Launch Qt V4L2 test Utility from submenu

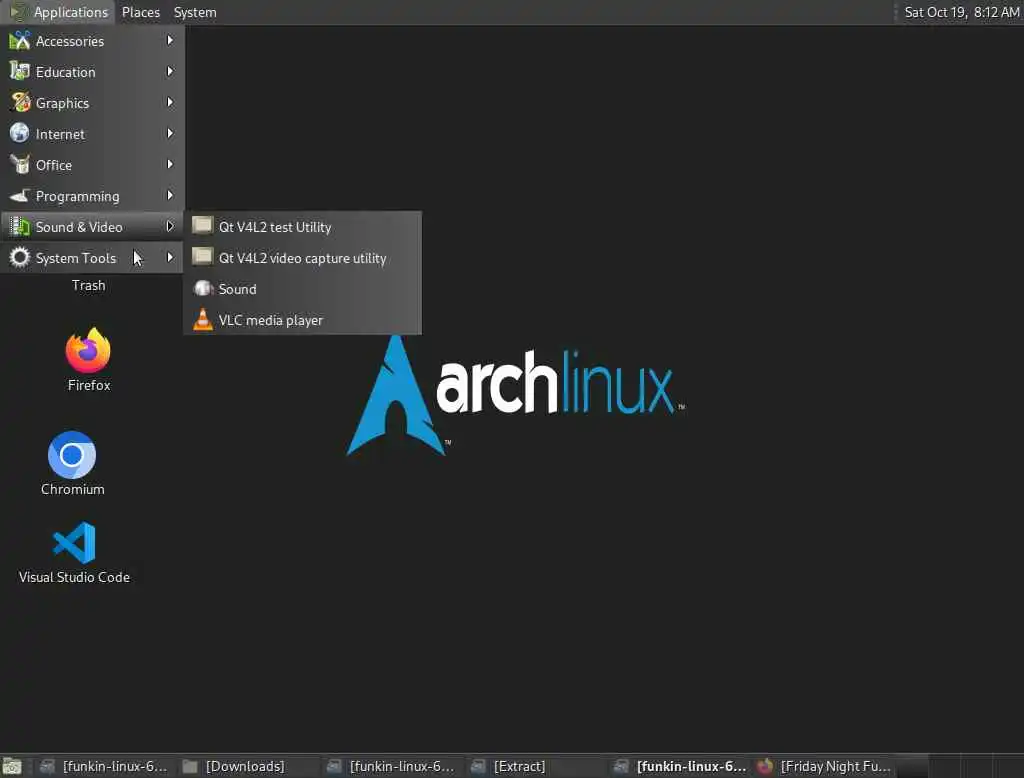(302, 227)
